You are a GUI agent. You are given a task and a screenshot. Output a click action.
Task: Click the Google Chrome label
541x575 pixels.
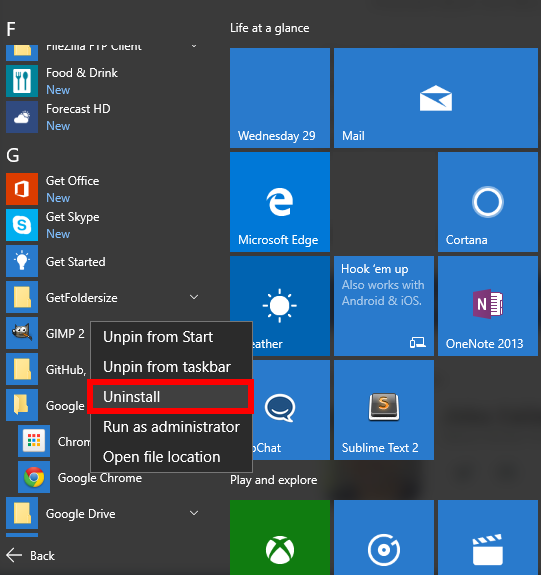100,478
